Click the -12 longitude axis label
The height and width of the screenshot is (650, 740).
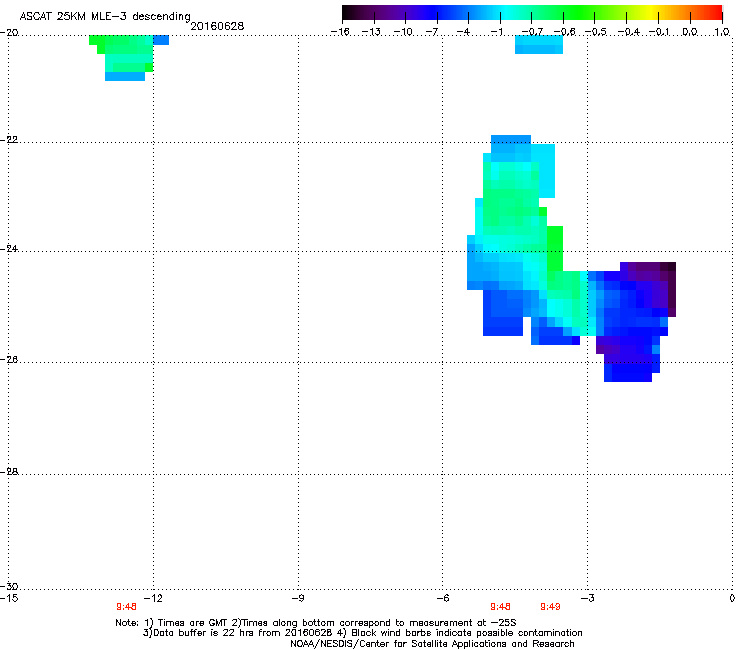pos(153,599)
